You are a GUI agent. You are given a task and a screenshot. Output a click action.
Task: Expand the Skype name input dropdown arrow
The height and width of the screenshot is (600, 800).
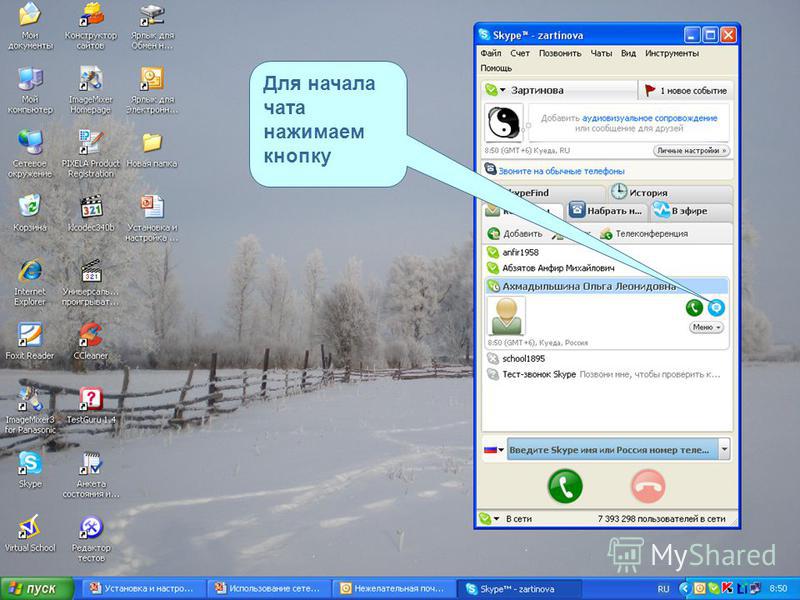pos(724,449)
